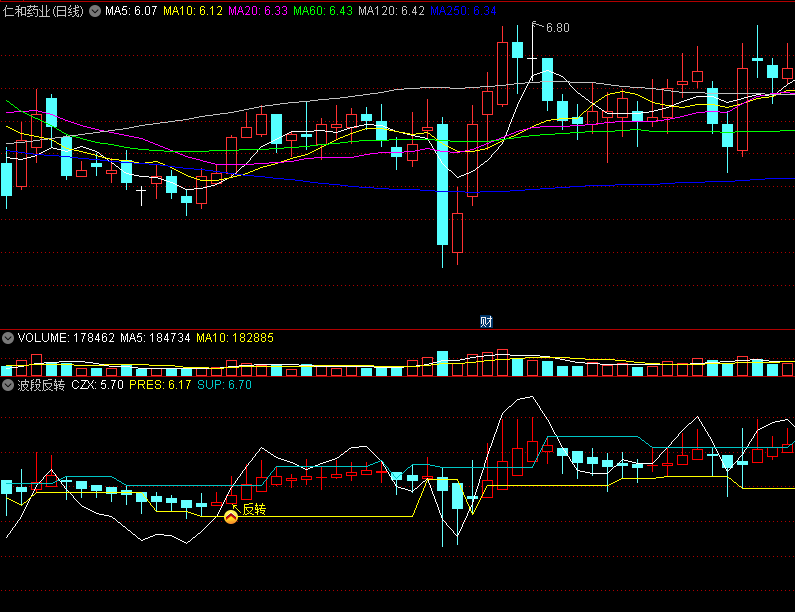Expand the 波段反转 indicator dropdown arrow
This screenshot has height=612, width=795.
tap(8, 385)
